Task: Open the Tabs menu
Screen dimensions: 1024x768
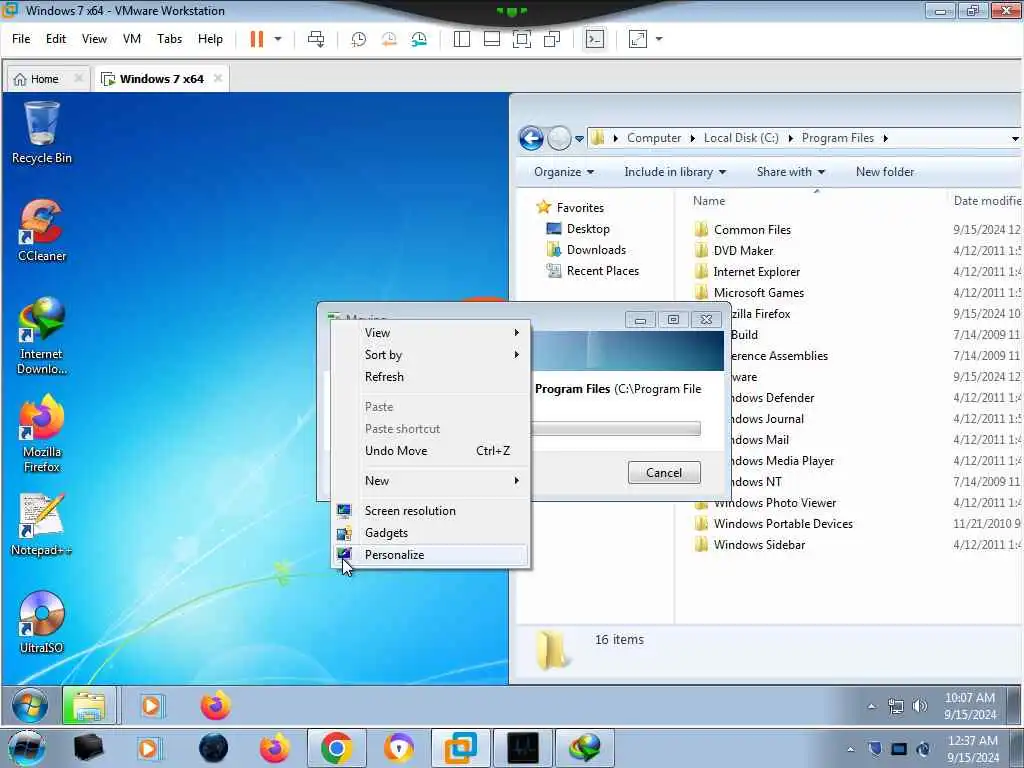Action: click(169, 39)
